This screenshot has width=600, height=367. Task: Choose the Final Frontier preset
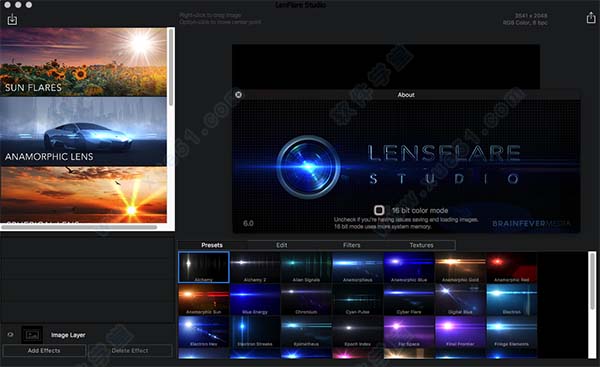tap(460, 331)
